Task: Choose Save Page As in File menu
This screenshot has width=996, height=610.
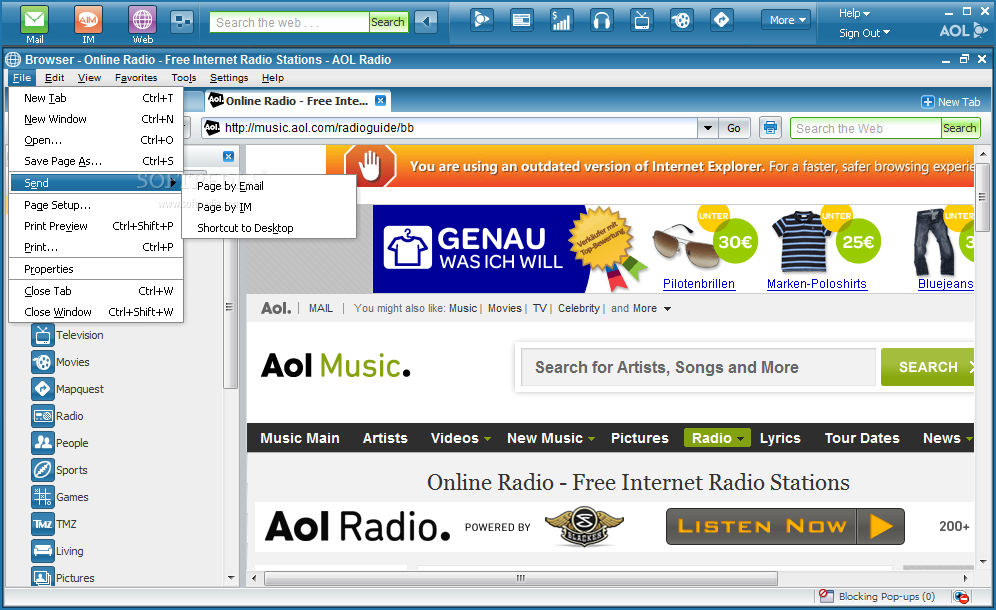Action: pos(97,161)
